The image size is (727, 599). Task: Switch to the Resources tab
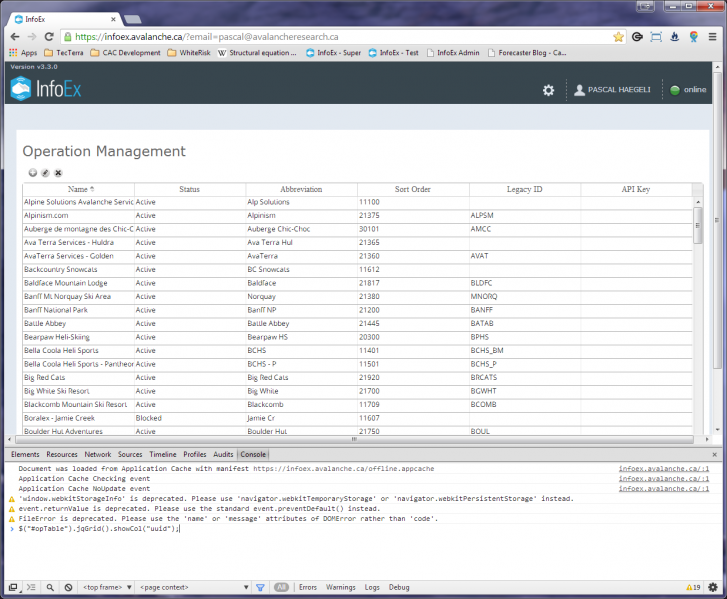(62, 454)
